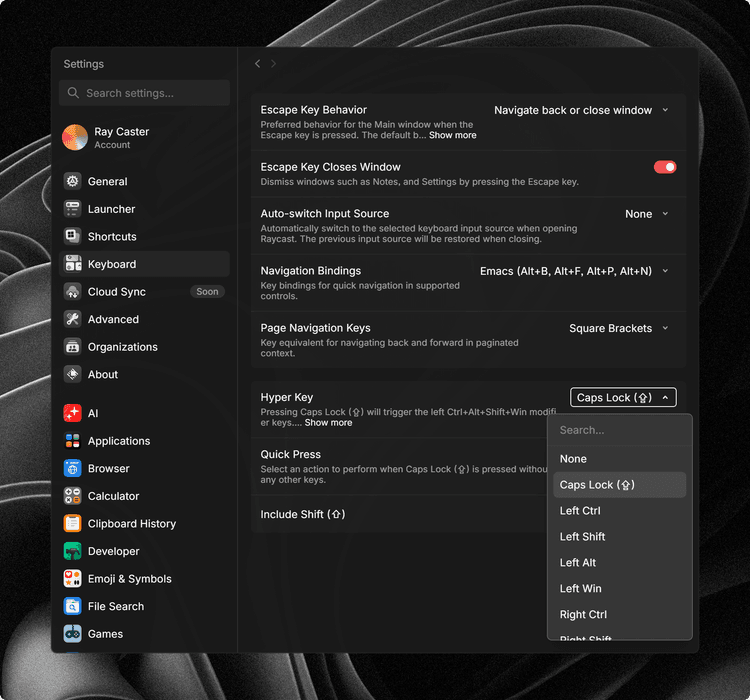Click the General gear icon in sidebar
Viewport: 750px width, 700px height.
tap(73, 181)
